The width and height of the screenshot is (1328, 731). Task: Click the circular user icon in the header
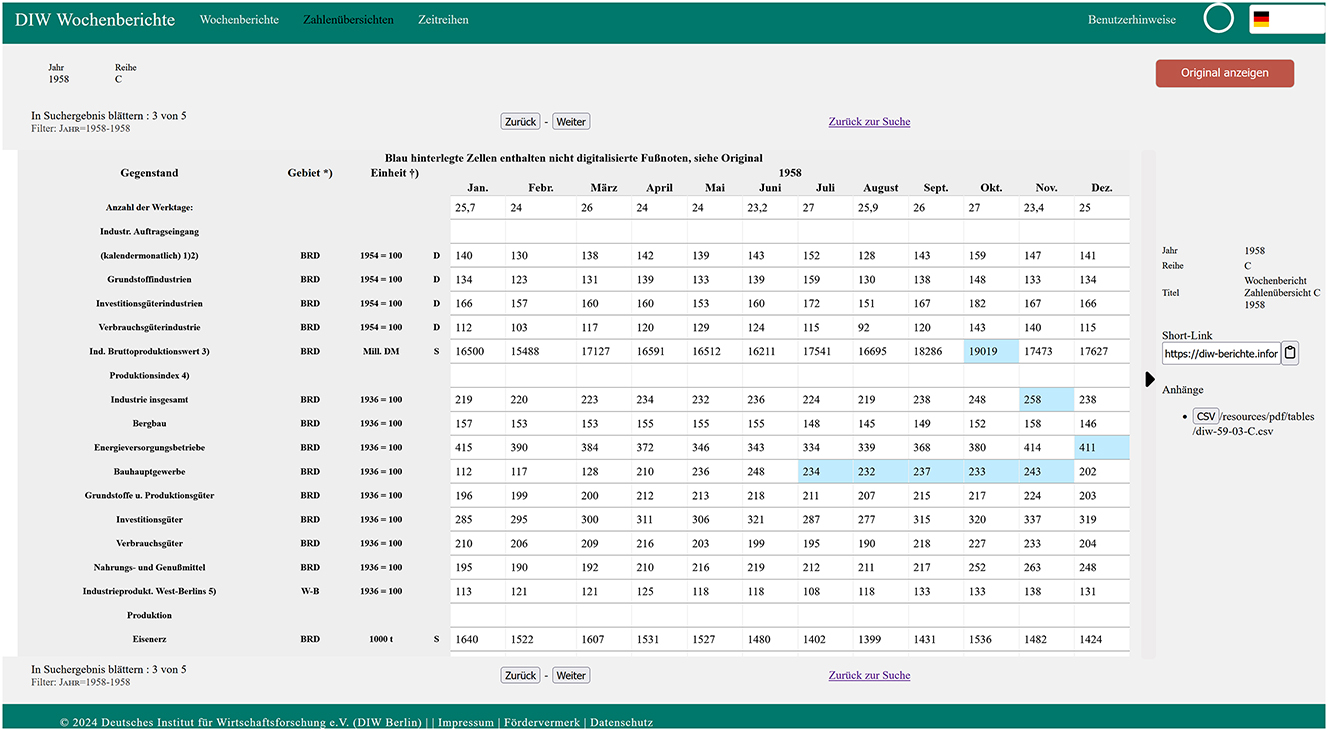[1218, 18]
